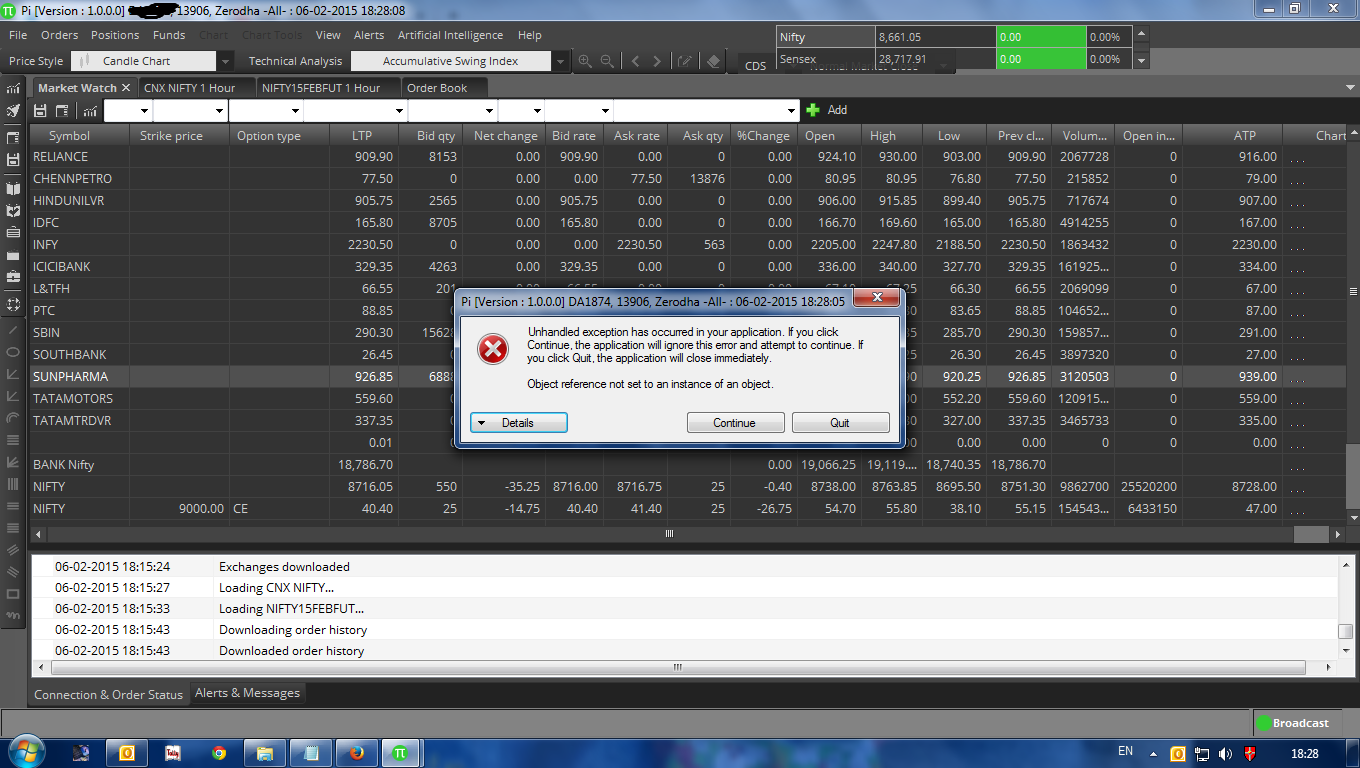
Task: Open the Alerts menu
Action: pyautogui.click(x=369, y=35)
